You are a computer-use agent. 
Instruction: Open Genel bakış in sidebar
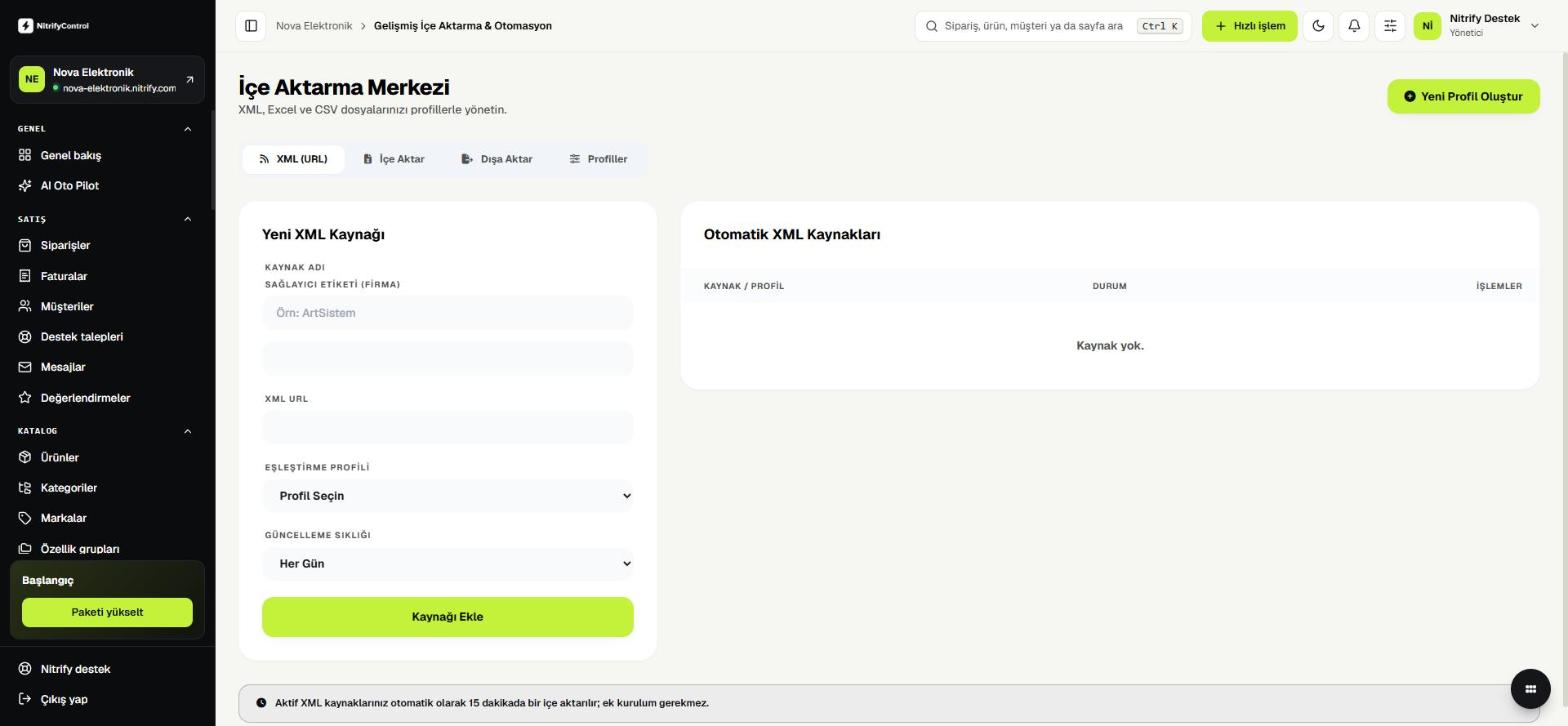[x=107, y=155]
